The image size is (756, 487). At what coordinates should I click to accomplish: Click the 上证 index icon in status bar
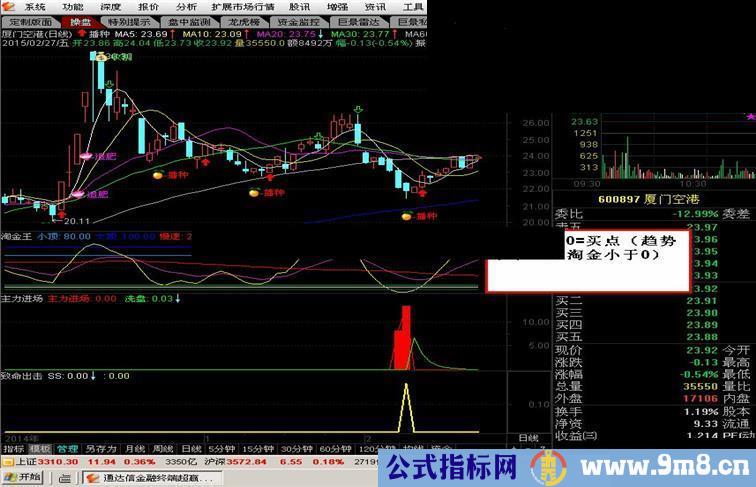tap(8, 463)
